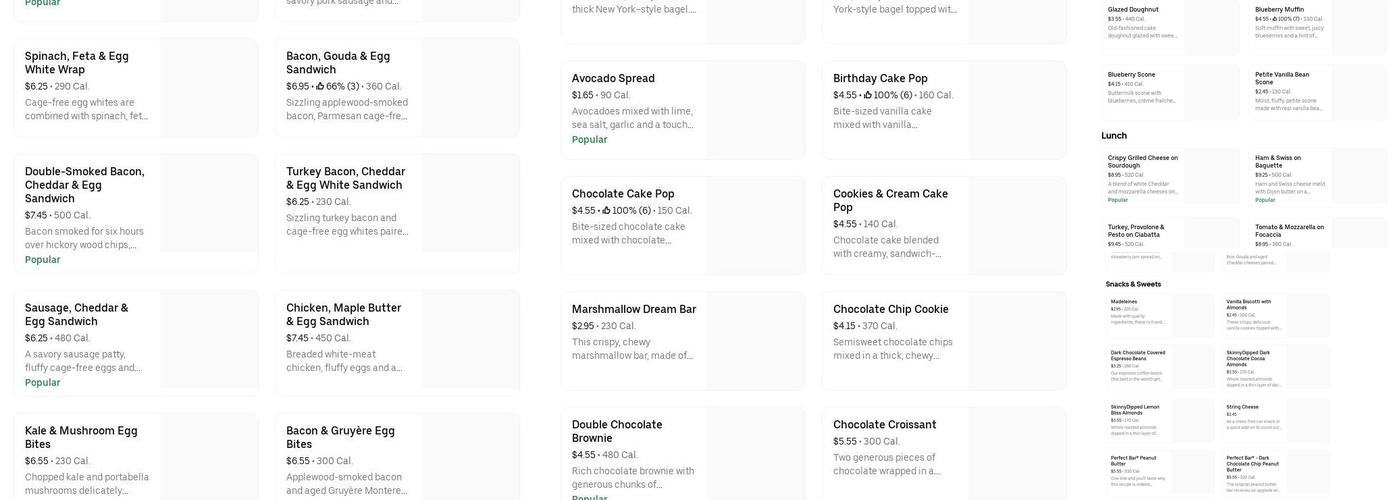Select the Marshmallow Dream Bar

634,310
